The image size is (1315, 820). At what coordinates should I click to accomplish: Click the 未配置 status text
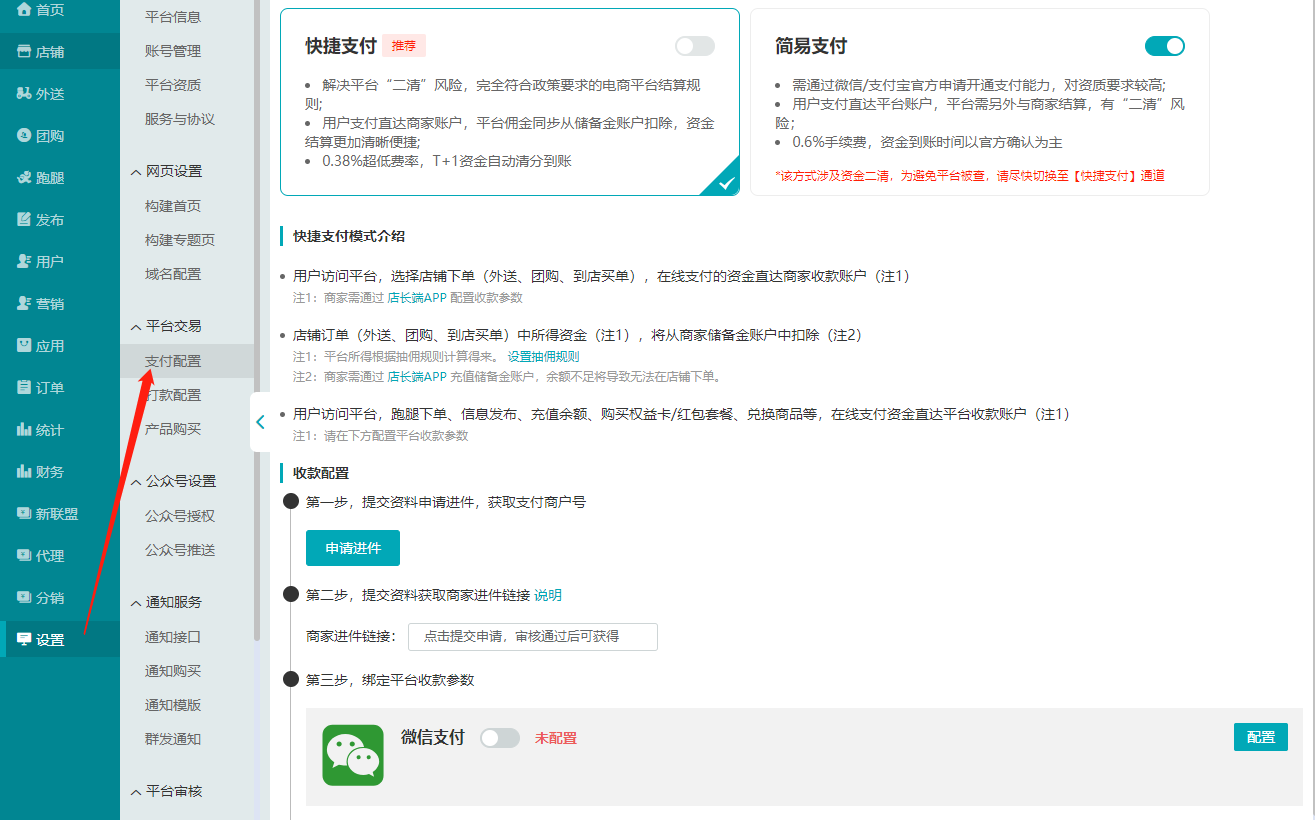[x=556, y=738]
